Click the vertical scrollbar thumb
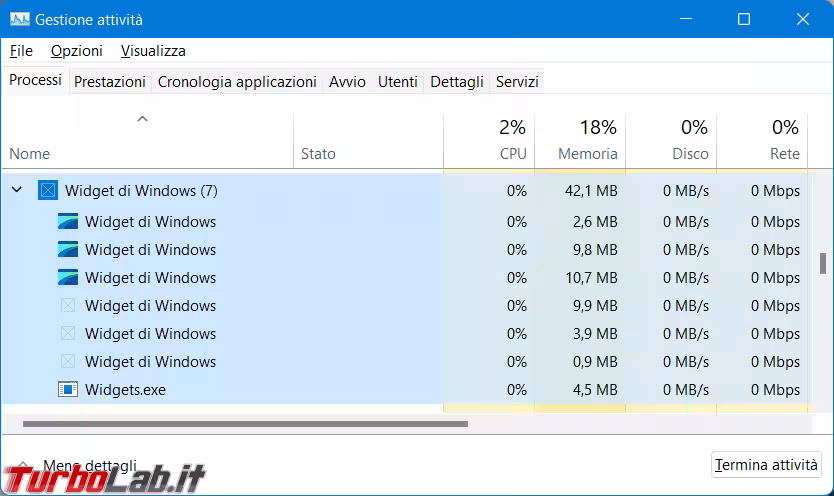Image resolution: width=834 pixels, height=496 pixels. [823, 261]
